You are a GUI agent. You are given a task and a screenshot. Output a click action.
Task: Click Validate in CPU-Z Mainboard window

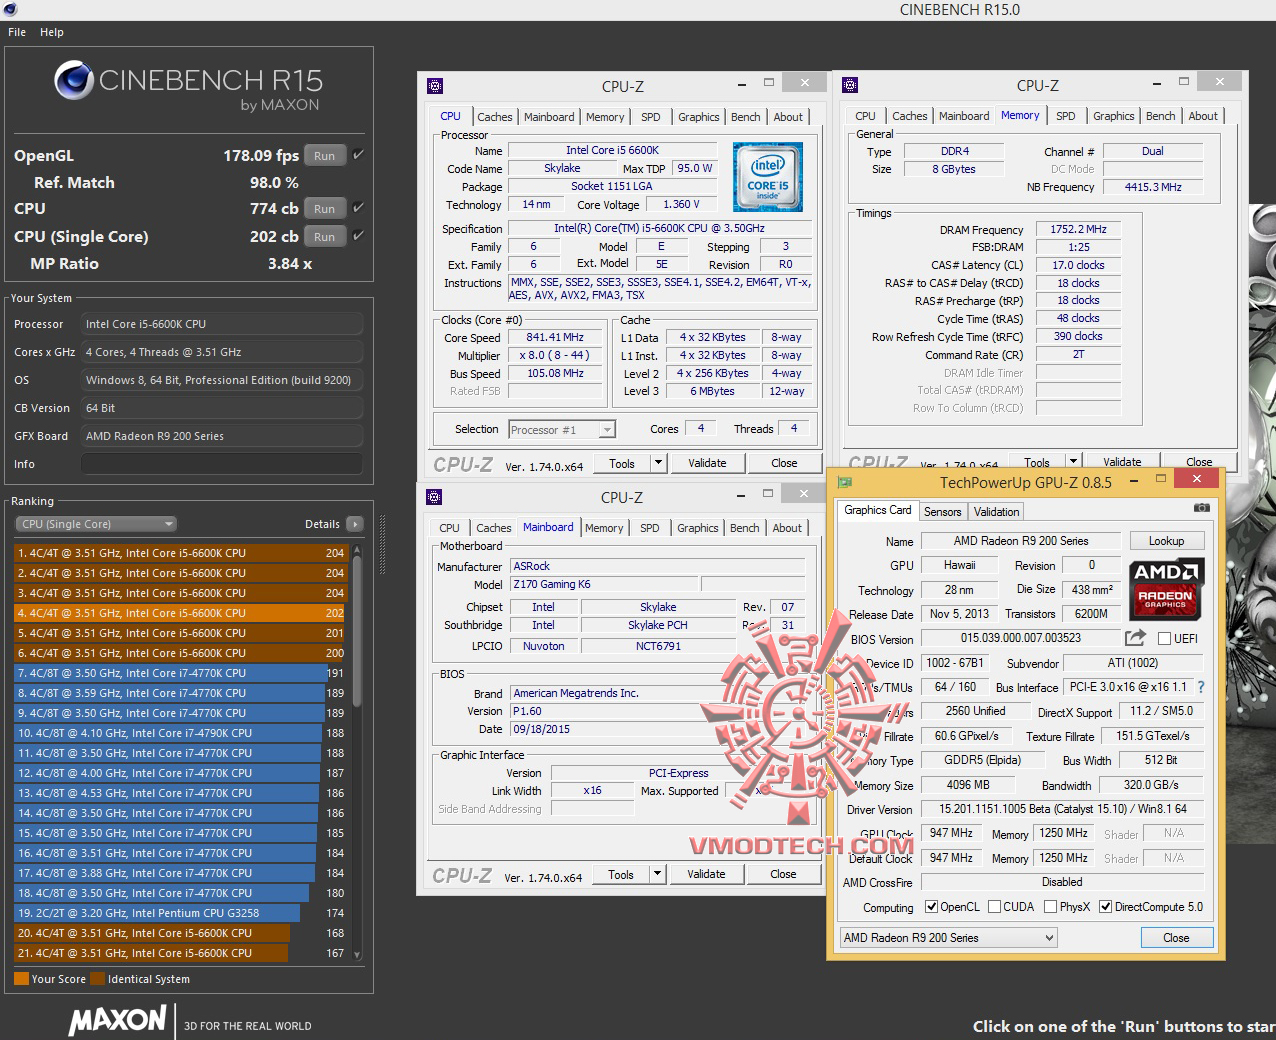tap(706, 874)
